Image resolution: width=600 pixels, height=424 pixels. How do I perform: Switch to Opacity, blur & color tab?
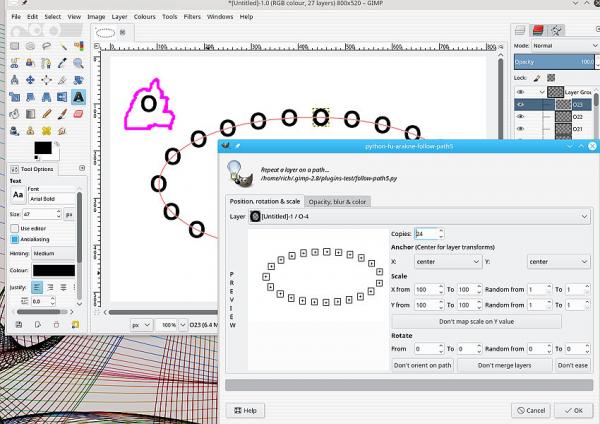pyautogui.click(x=337, y=202)
